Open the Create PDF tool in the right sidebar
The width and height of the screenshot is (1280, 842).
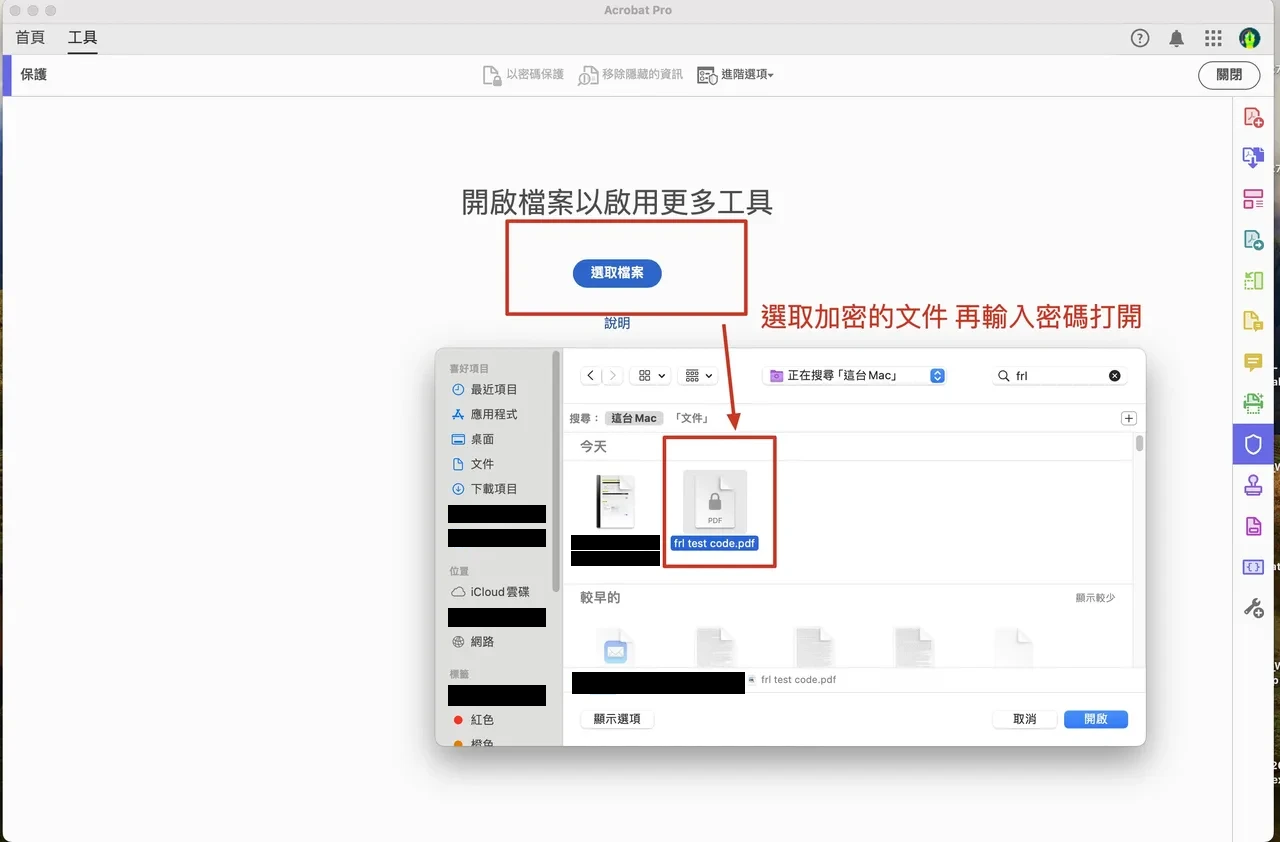tap(1253, 117)
